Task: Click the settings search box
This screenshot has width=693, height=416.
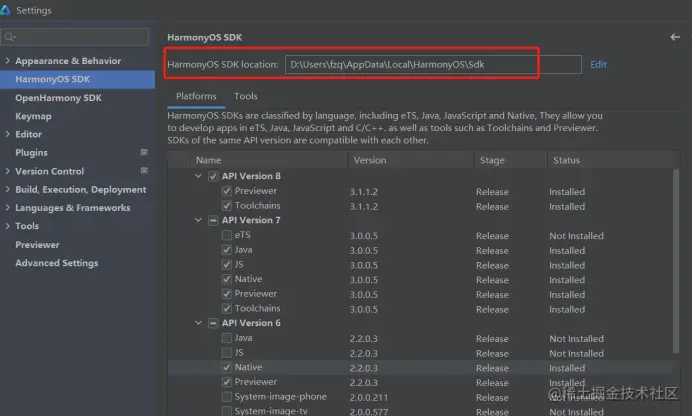Action: point(75,37)
